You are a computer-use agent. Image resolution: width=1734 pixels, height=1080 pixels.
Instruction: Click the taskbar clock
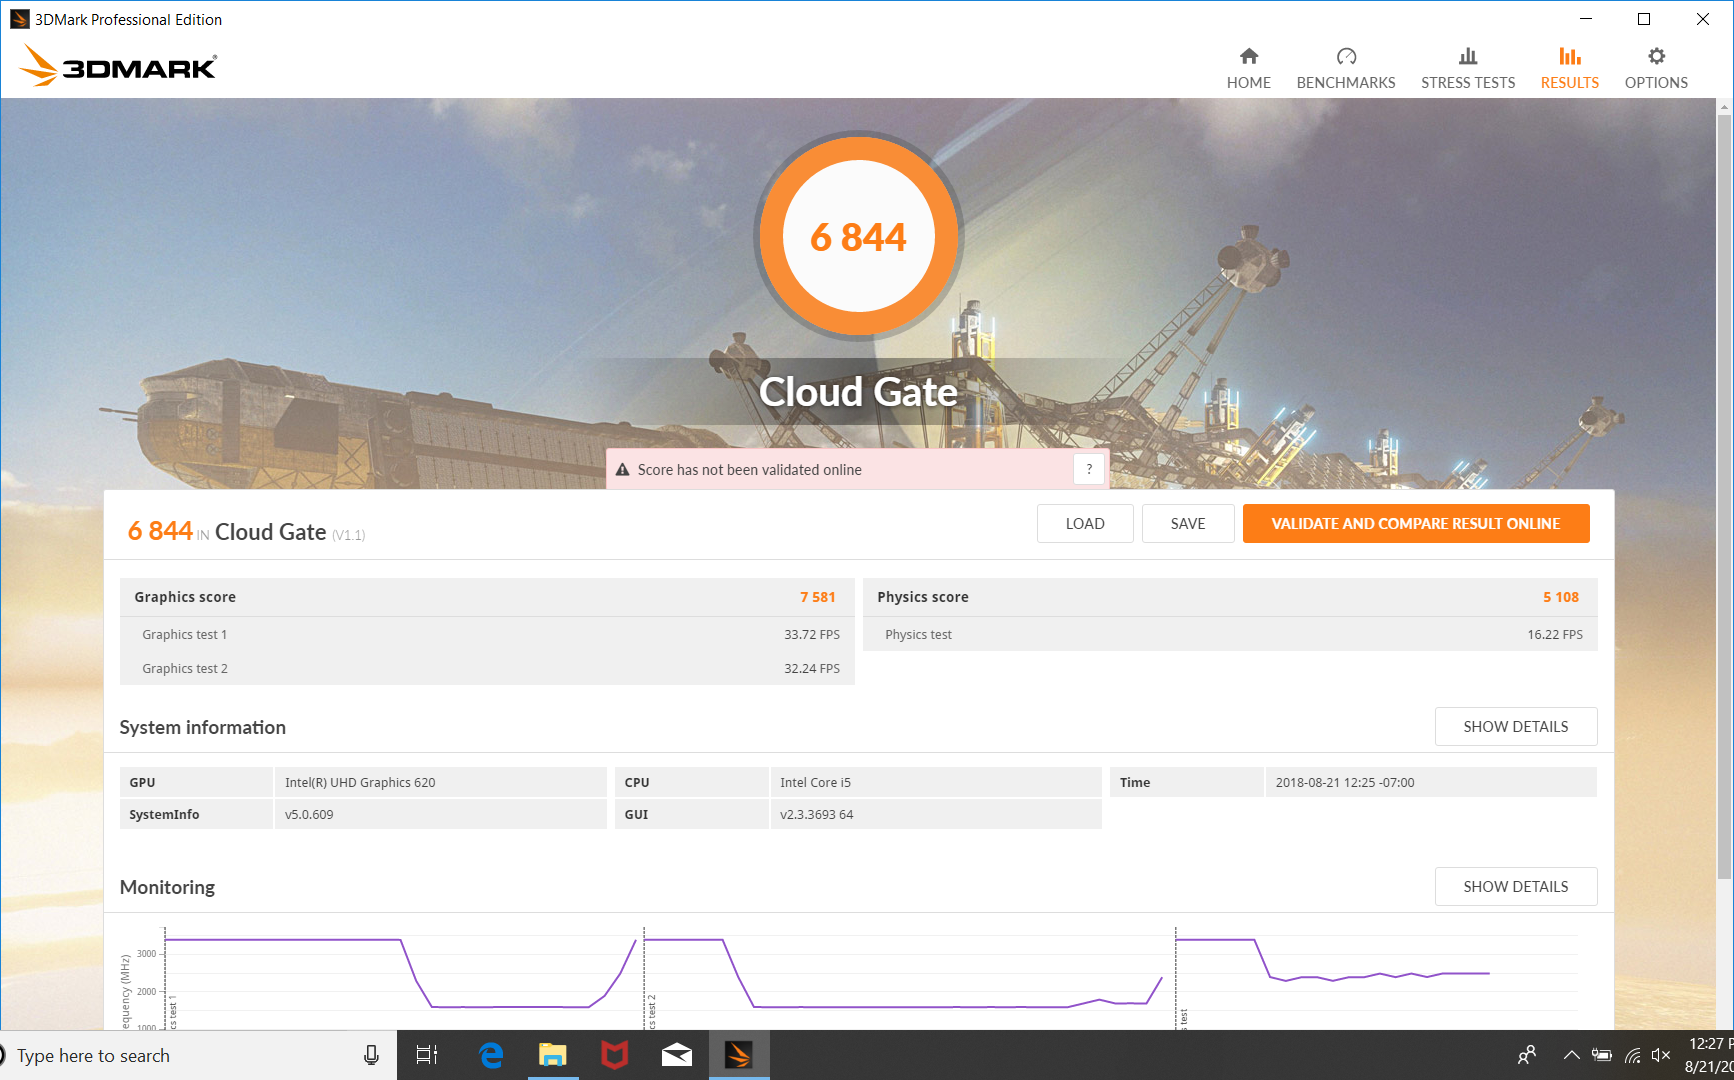click(x=1708, y=1055)
